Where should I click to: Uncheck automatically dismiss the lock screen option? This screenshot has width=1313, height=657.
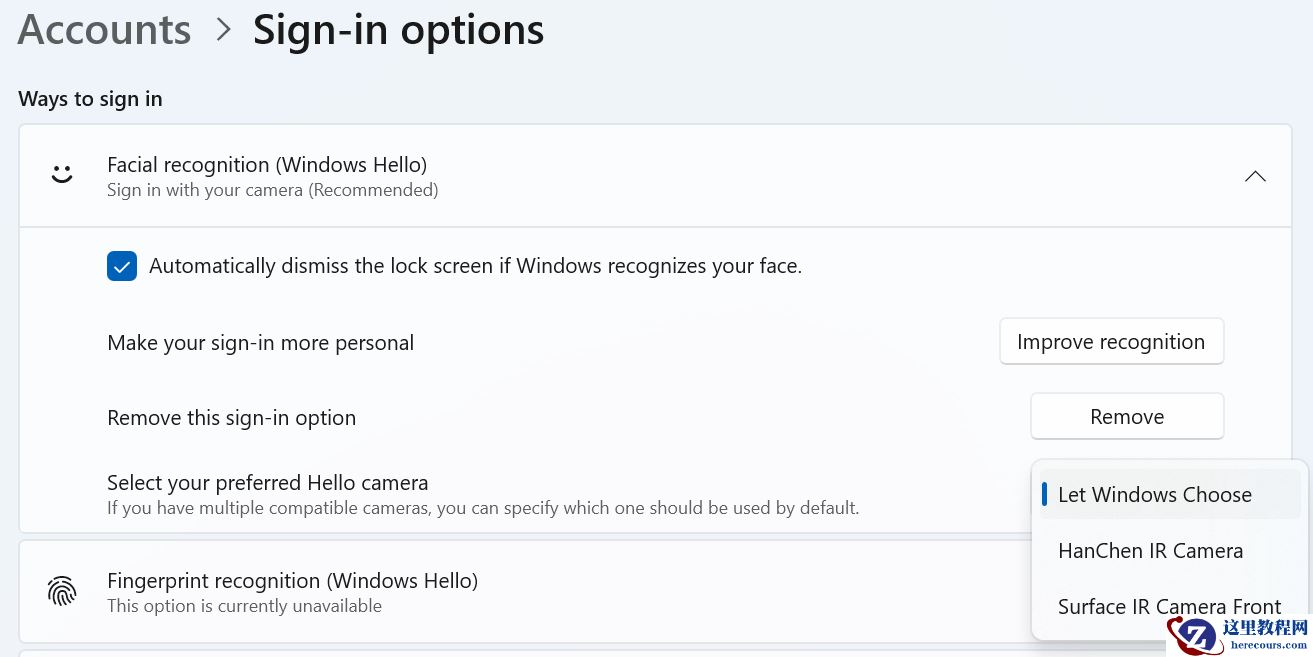(x=122, y=266)
